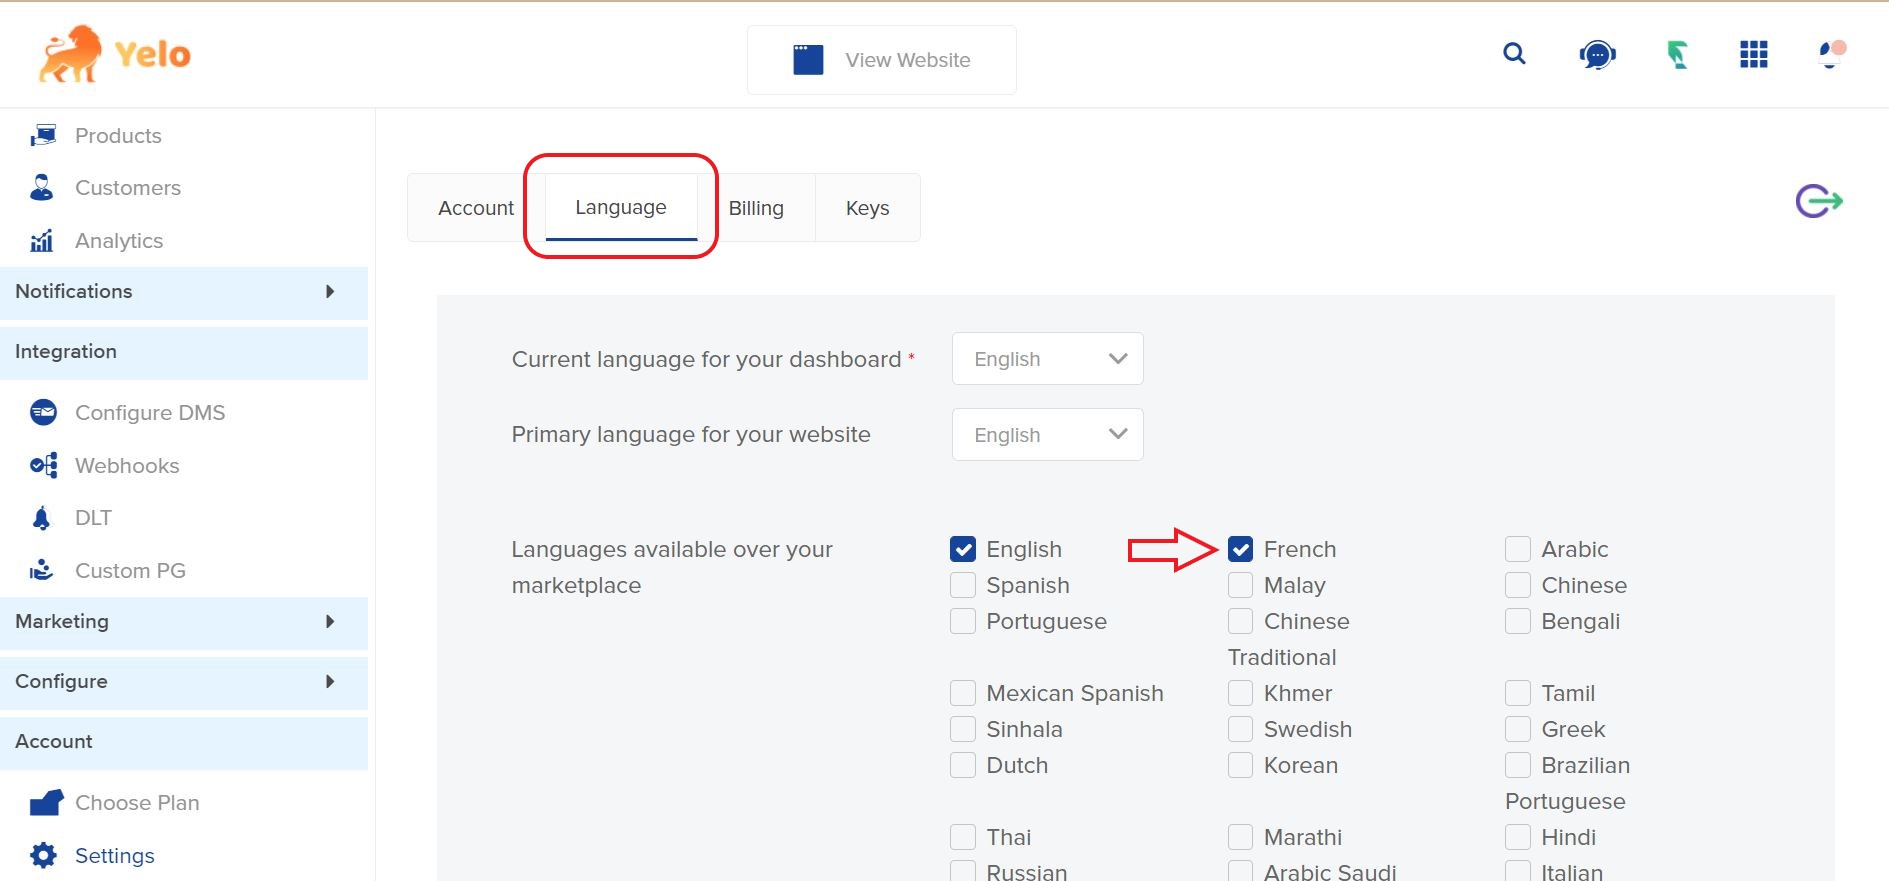Click the green bird icon in header
The image size is (1889, 881).
1677,55
